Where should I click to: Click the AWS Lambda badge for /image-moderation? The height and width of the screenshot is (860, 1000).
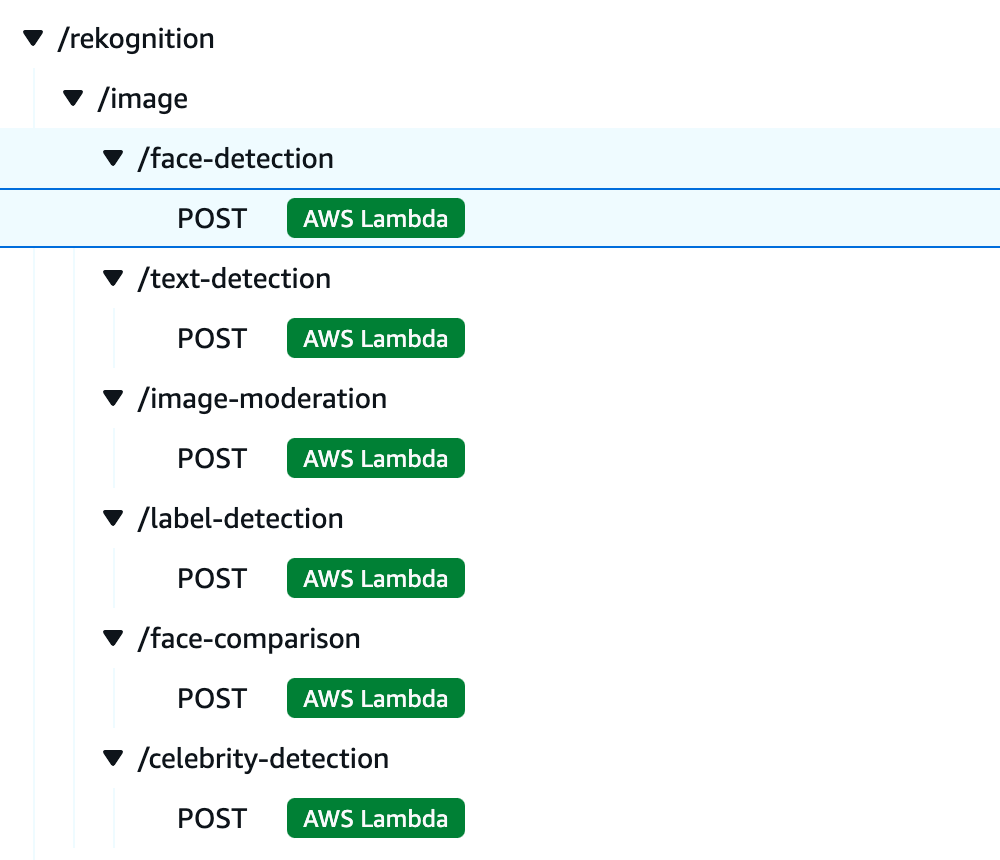coord(376,458)
